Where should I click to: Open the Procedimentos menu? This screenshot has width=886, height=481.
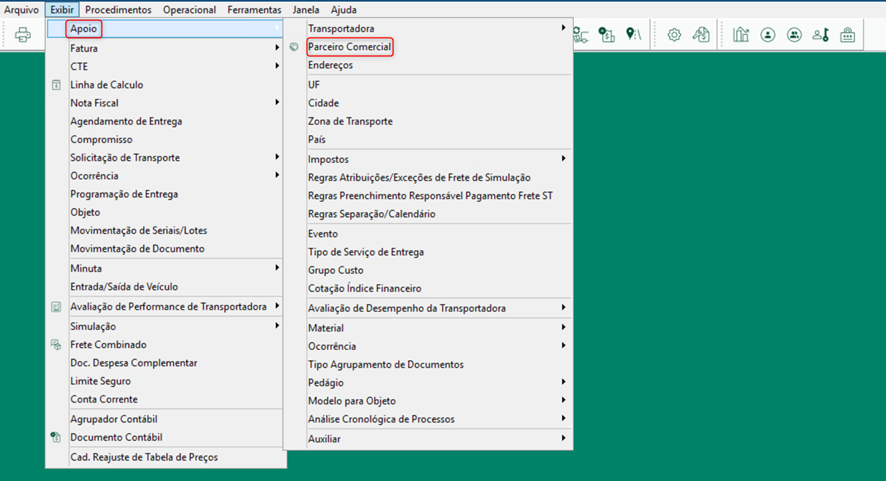click(118, 10)
